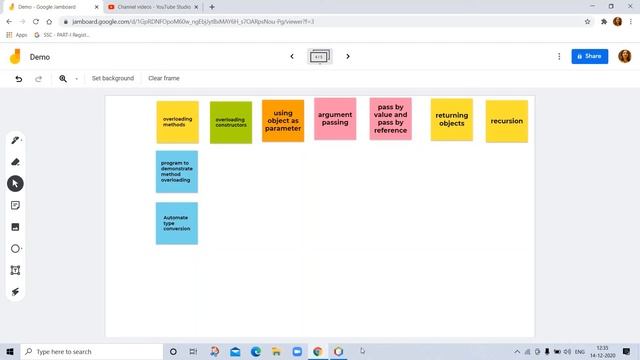Image resolution: width=640 pixels, height=360 pixels.
Task: Undo the last action
Action: click(19, 78)
